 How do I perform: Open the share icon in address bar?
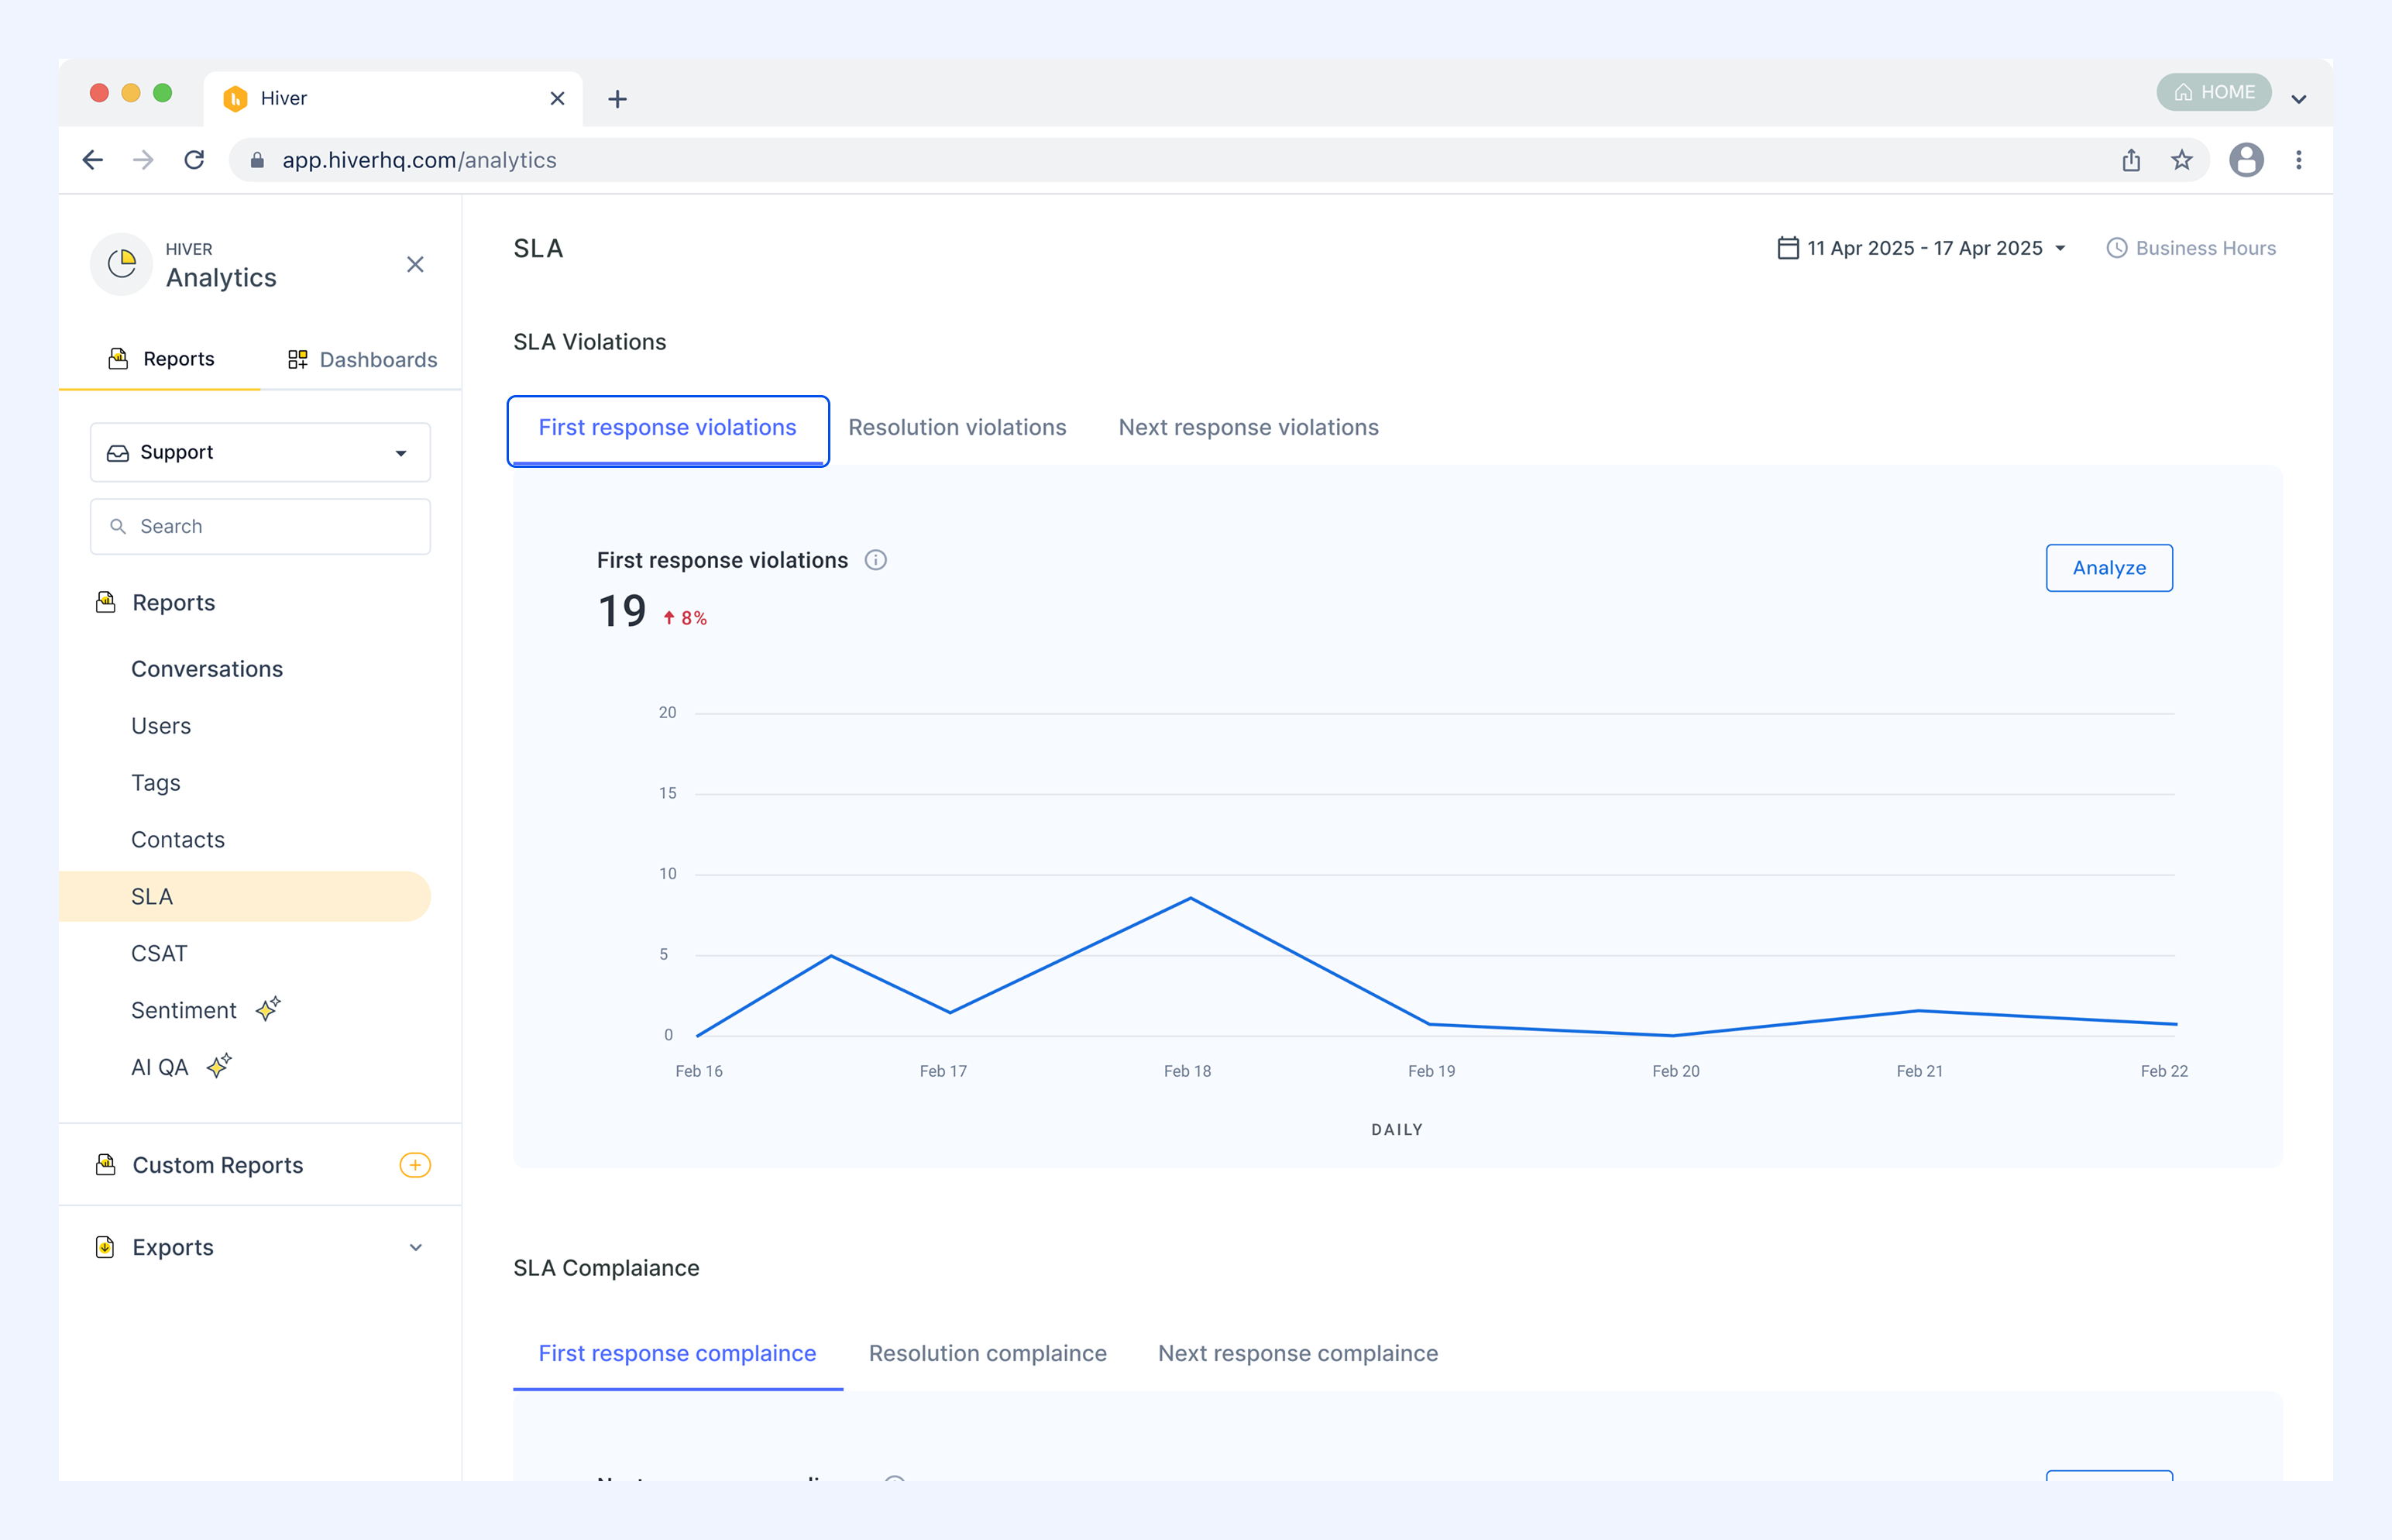point(2131,160)
